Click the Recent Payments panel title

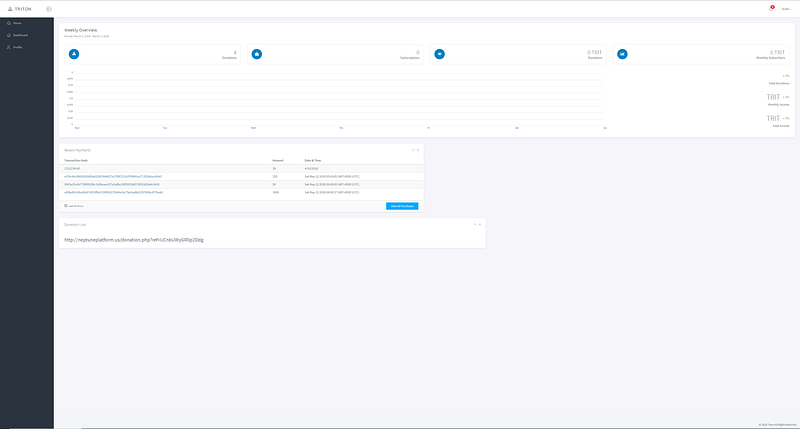point(78,150)
